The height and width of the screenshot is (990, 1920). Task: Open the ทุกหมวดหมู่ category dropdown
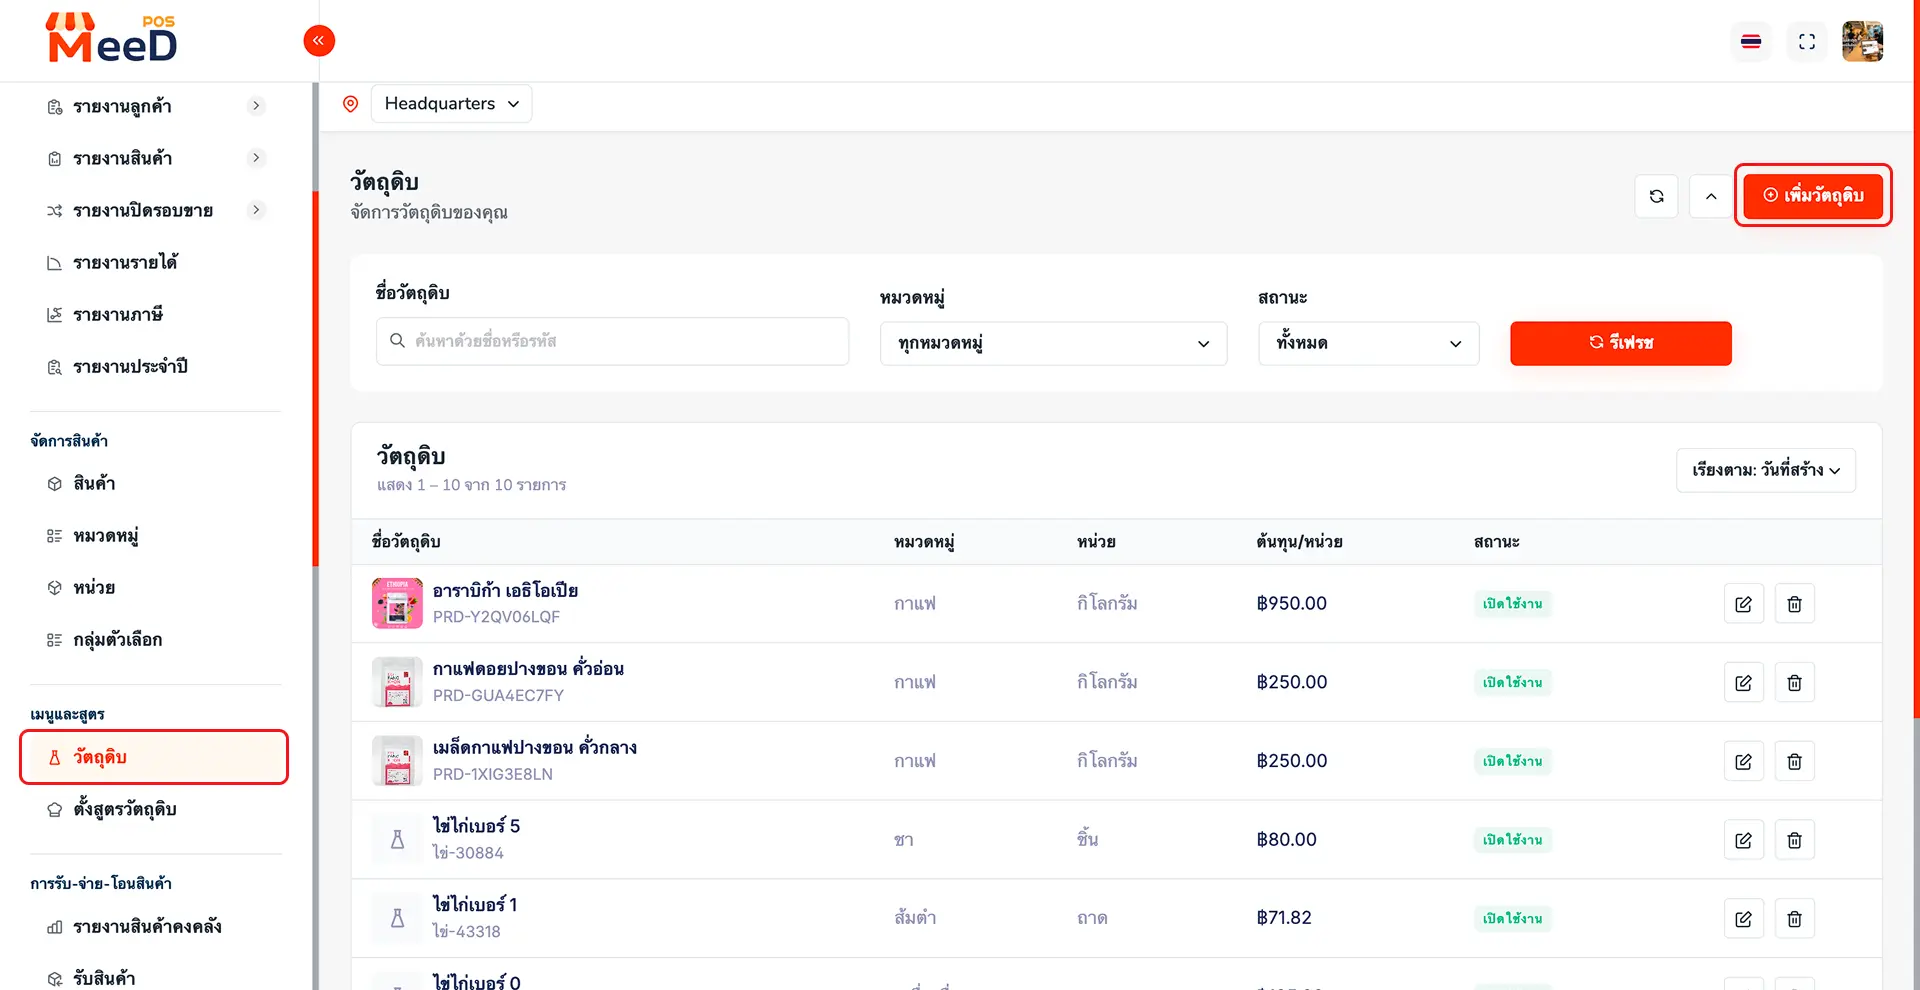[1053, 343]
